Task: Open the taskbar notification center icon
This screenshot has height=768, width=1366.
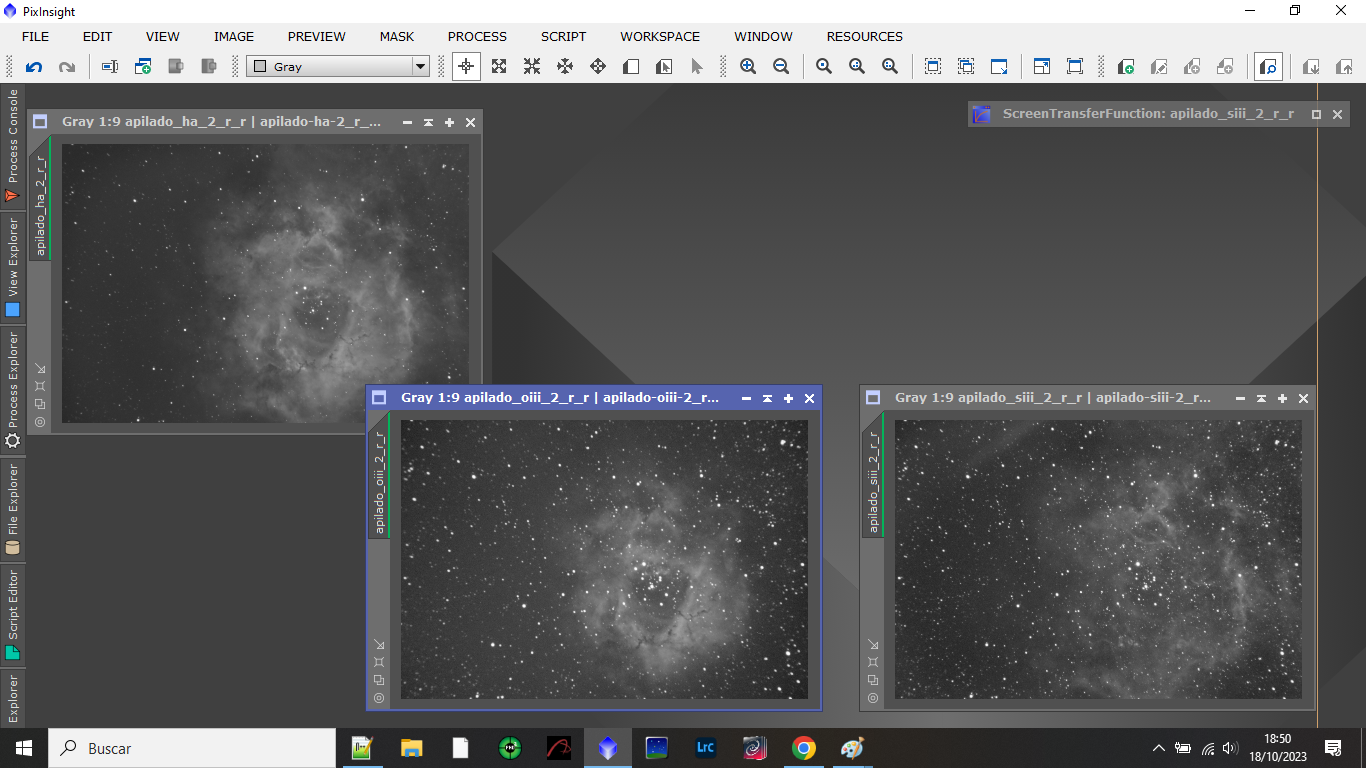Action: click(1332, 748)
